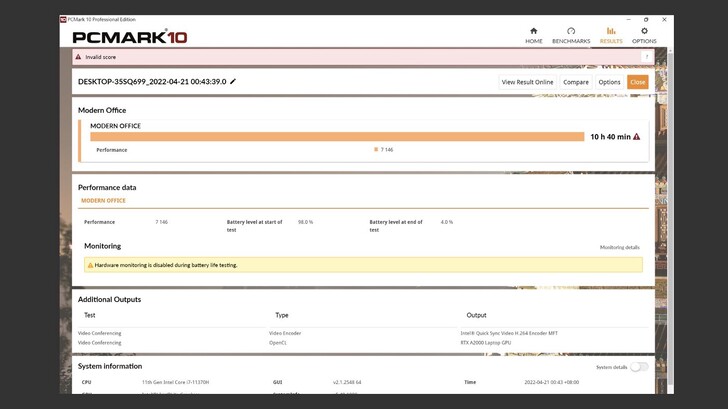Select the MODERN OFFICE performance data tab

103,201
